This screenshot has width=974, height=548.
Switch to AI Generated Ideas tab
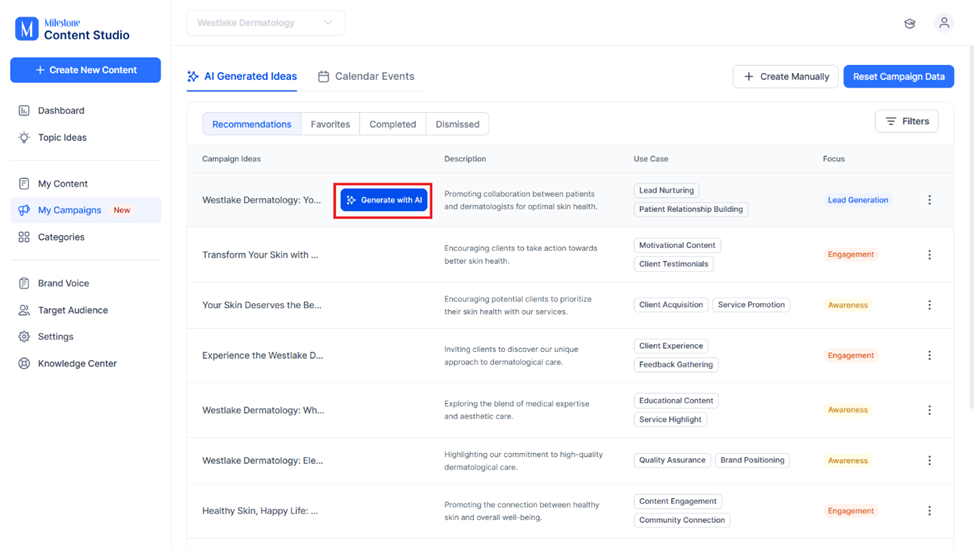click(242, 76)
